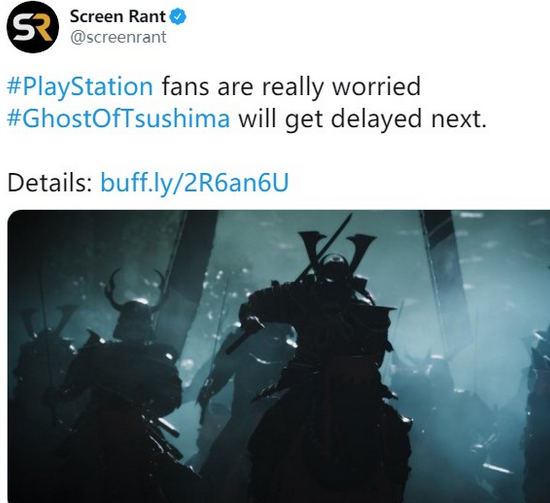This screenshot has height=503, width=550.
Task: Open the Ghost of Tsushima tweet image
Action: (279, 356)
